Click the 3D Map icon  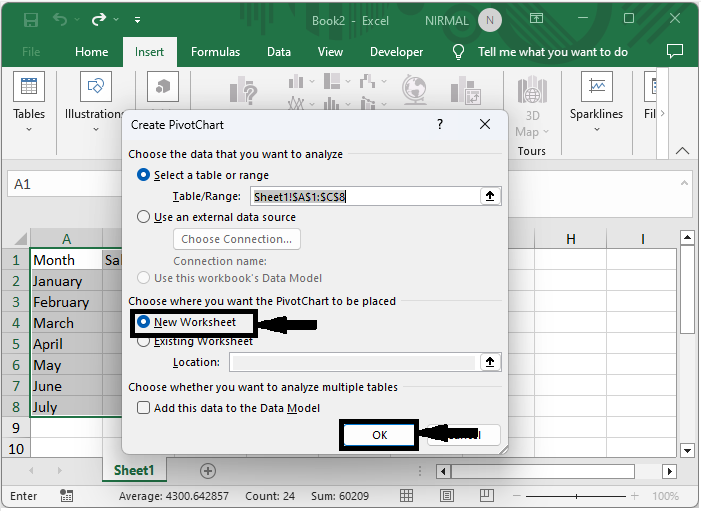pos(532,89)
